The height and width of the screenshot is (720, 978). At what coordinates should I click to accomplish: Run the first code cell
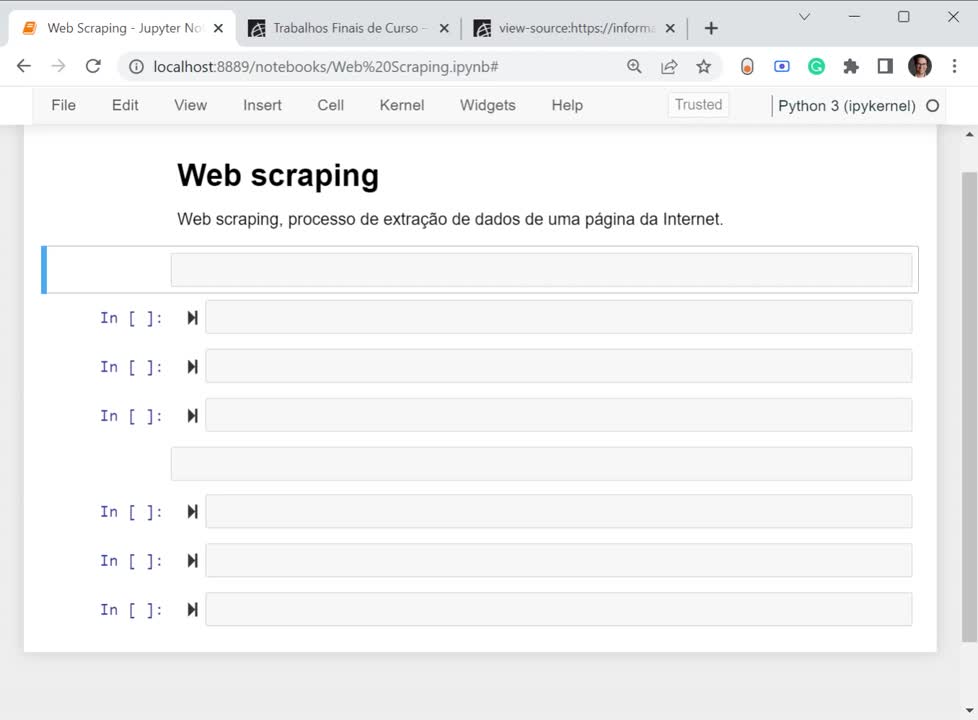(192, 318)
